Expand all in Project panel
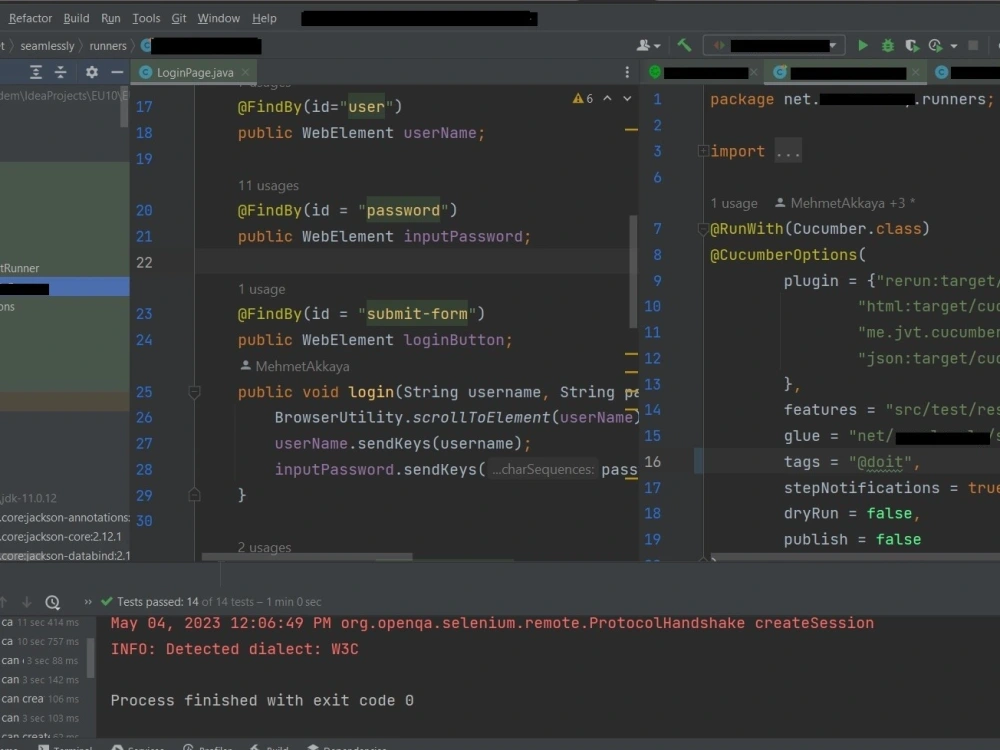Screen dimensions: 1000x750 tap(36, 72)
